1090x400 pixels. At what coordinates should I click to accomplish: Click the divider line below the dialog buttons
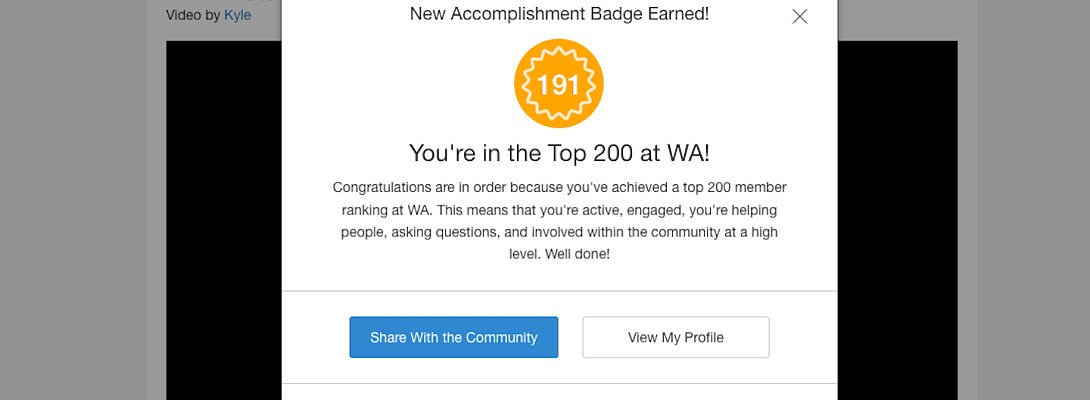pyautogui.click(x=559, y=383)
